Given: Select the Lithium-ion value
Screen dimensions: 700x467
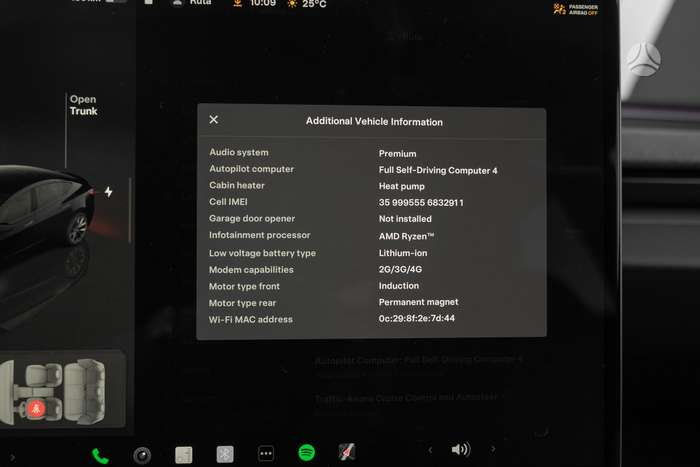Looking at the screenshot, I should click(403, 253).
